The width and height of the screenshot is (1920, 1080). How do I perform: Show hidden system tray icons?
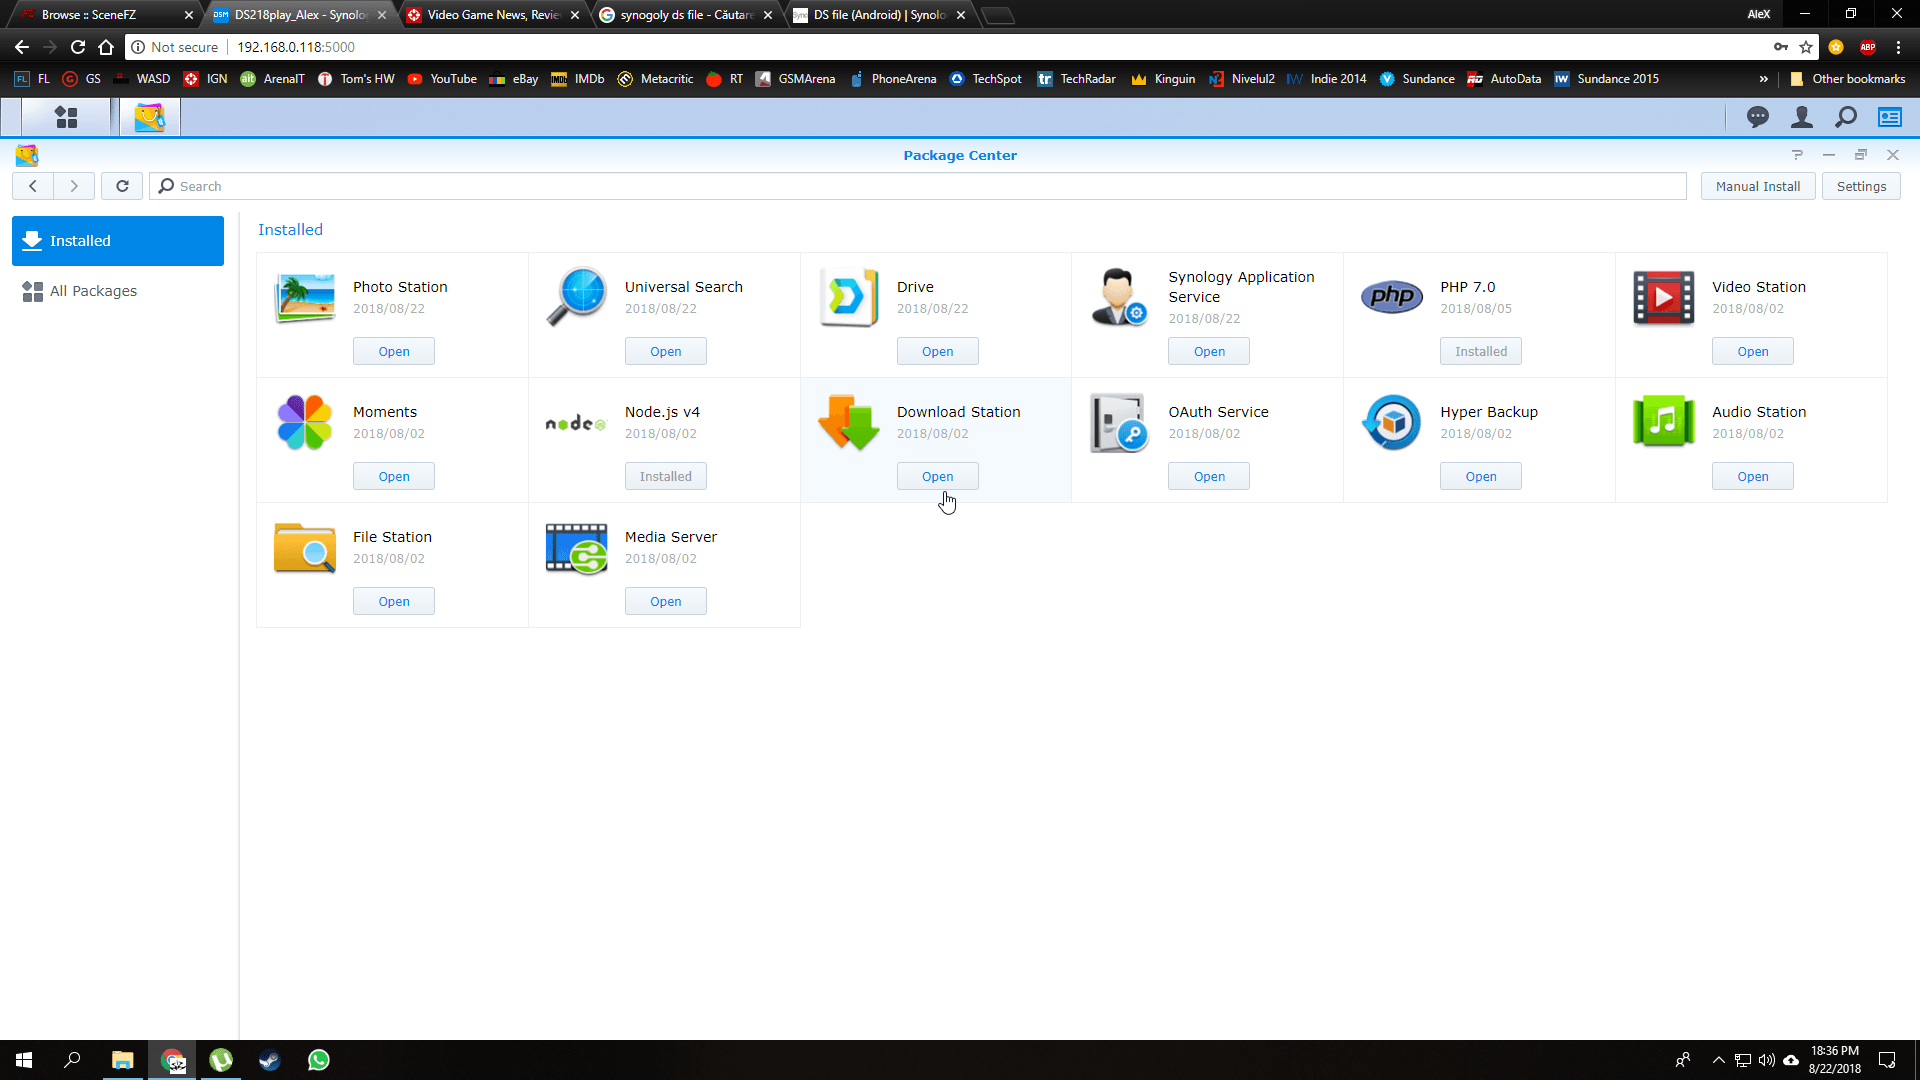pos(1718,1060)
